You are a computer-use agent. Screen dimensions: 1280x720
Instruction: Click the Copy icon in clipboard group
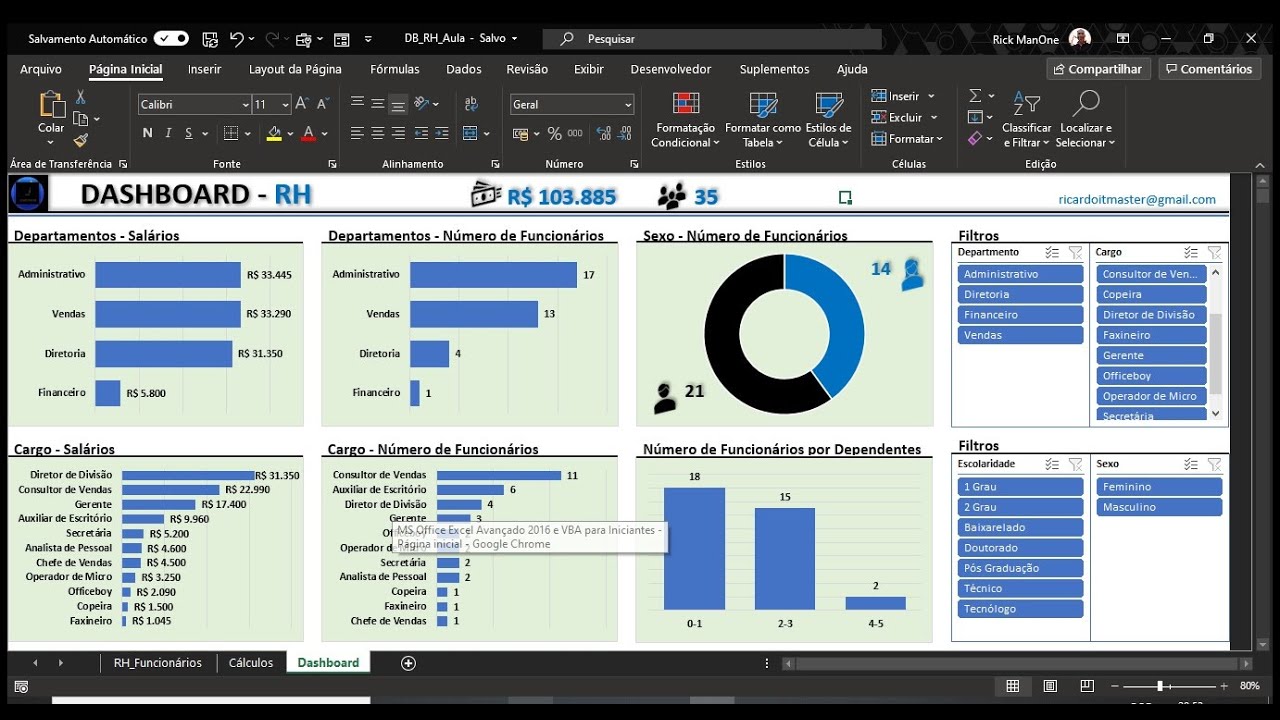[81, 119]
